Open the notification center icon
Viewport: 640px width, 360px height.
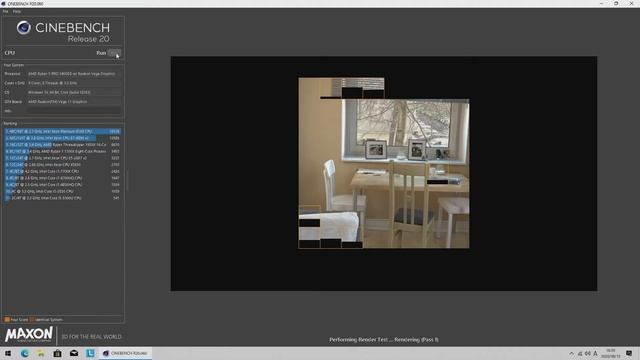tap(629, 353)
